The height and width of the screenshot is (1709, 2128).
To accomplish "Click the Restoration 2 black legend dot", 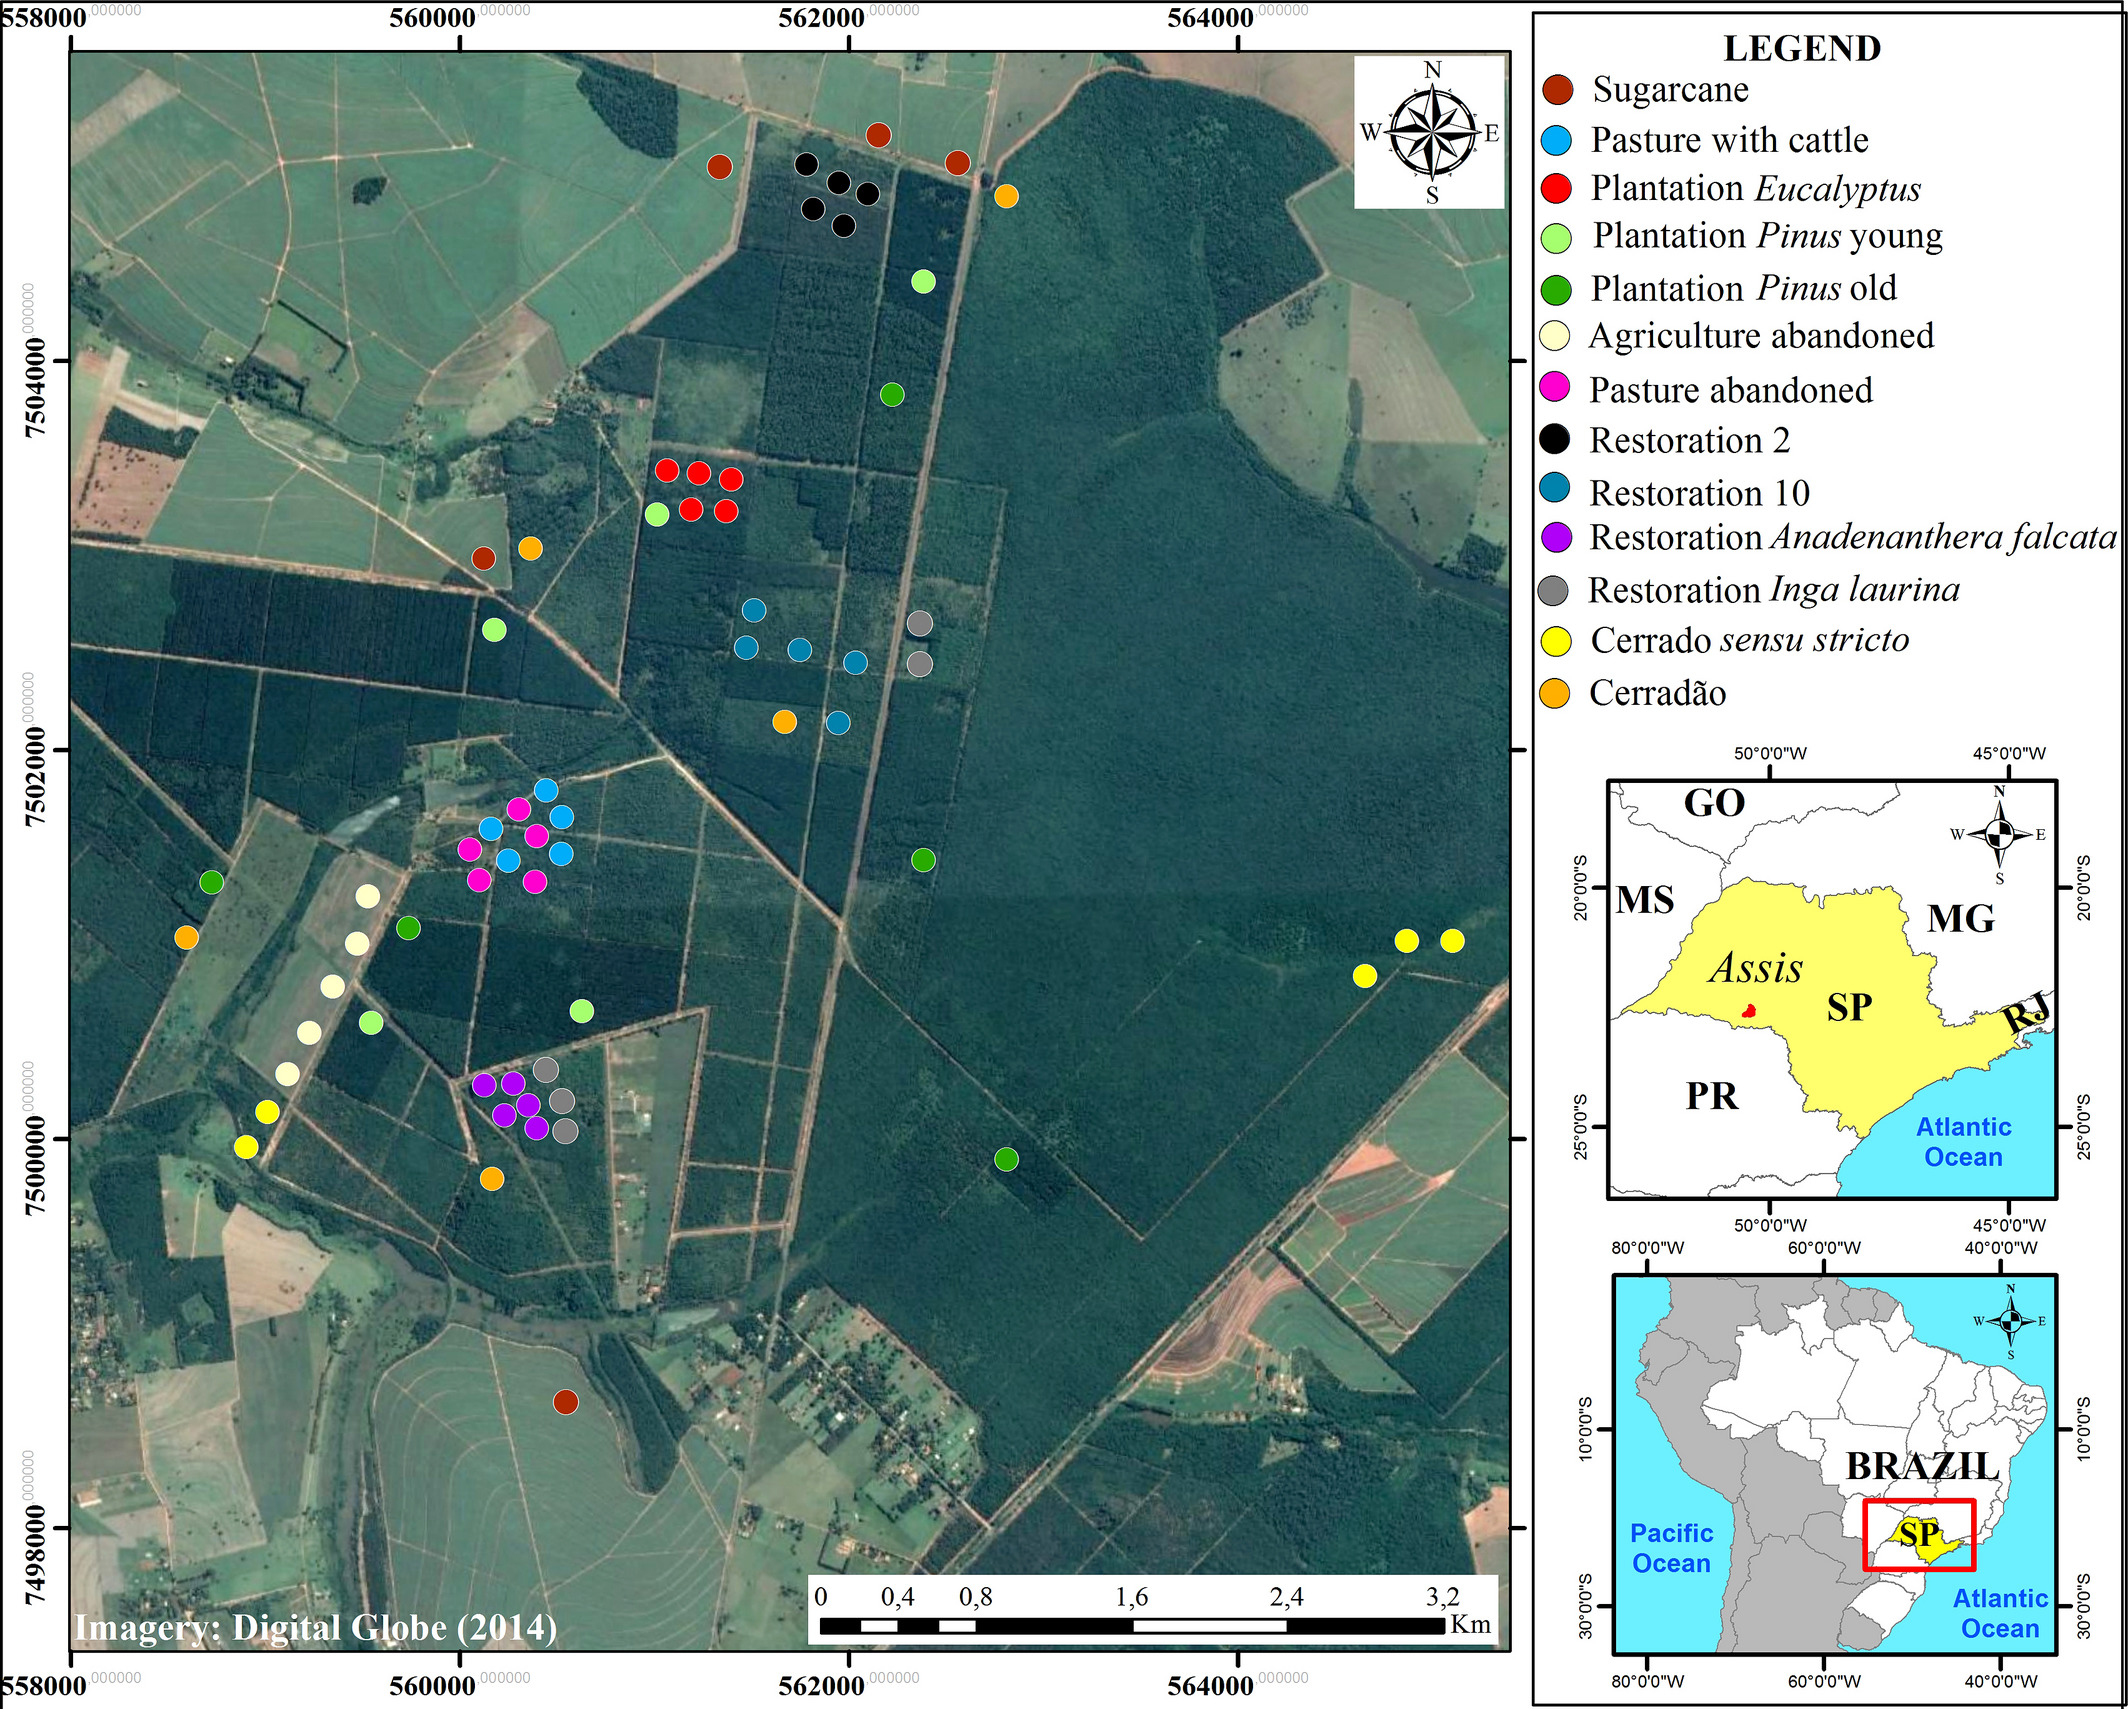I will click(1555, 439).
